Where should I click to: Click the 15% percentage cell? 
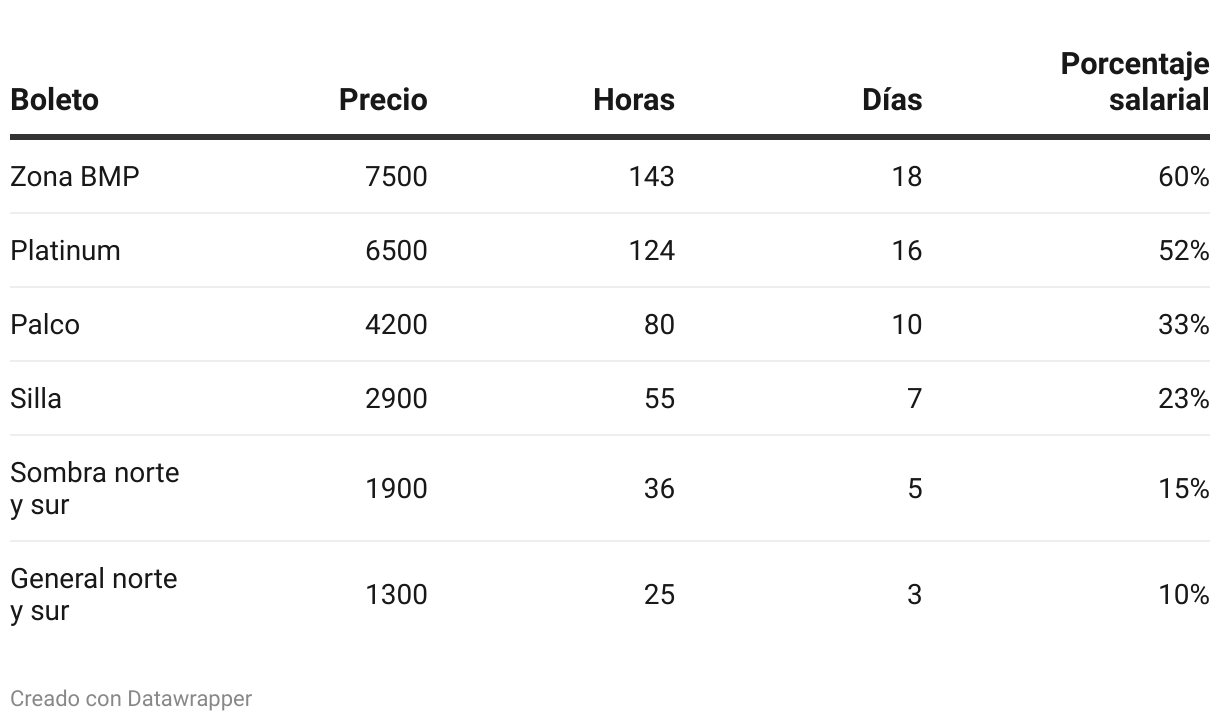[1183, 488]
